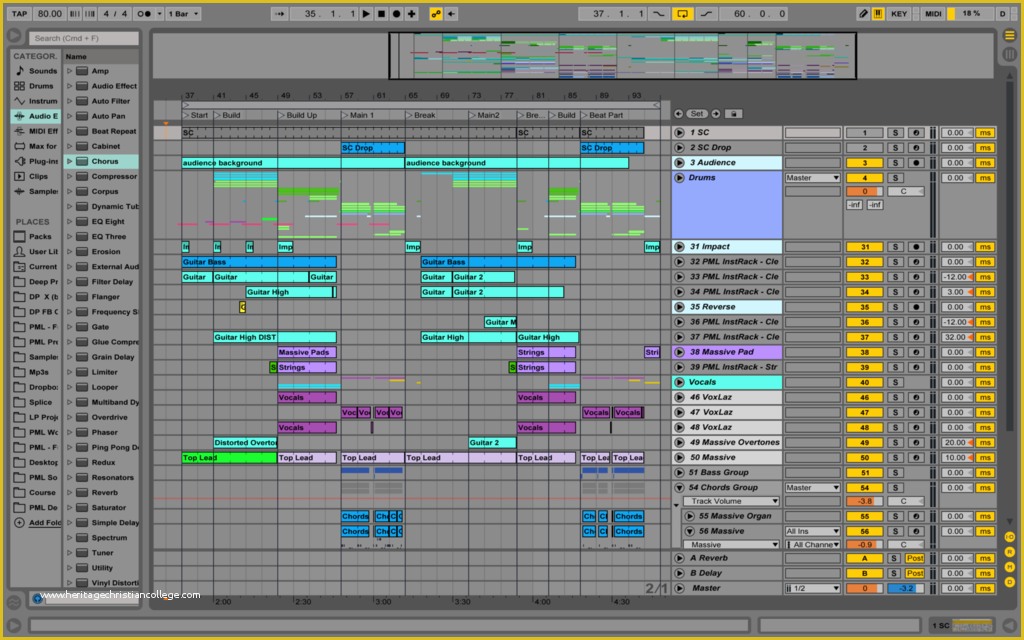The image size is (1024, 640).
Task: Click the Re-enable Automation arrow button
Action: [x=451, y=14]
